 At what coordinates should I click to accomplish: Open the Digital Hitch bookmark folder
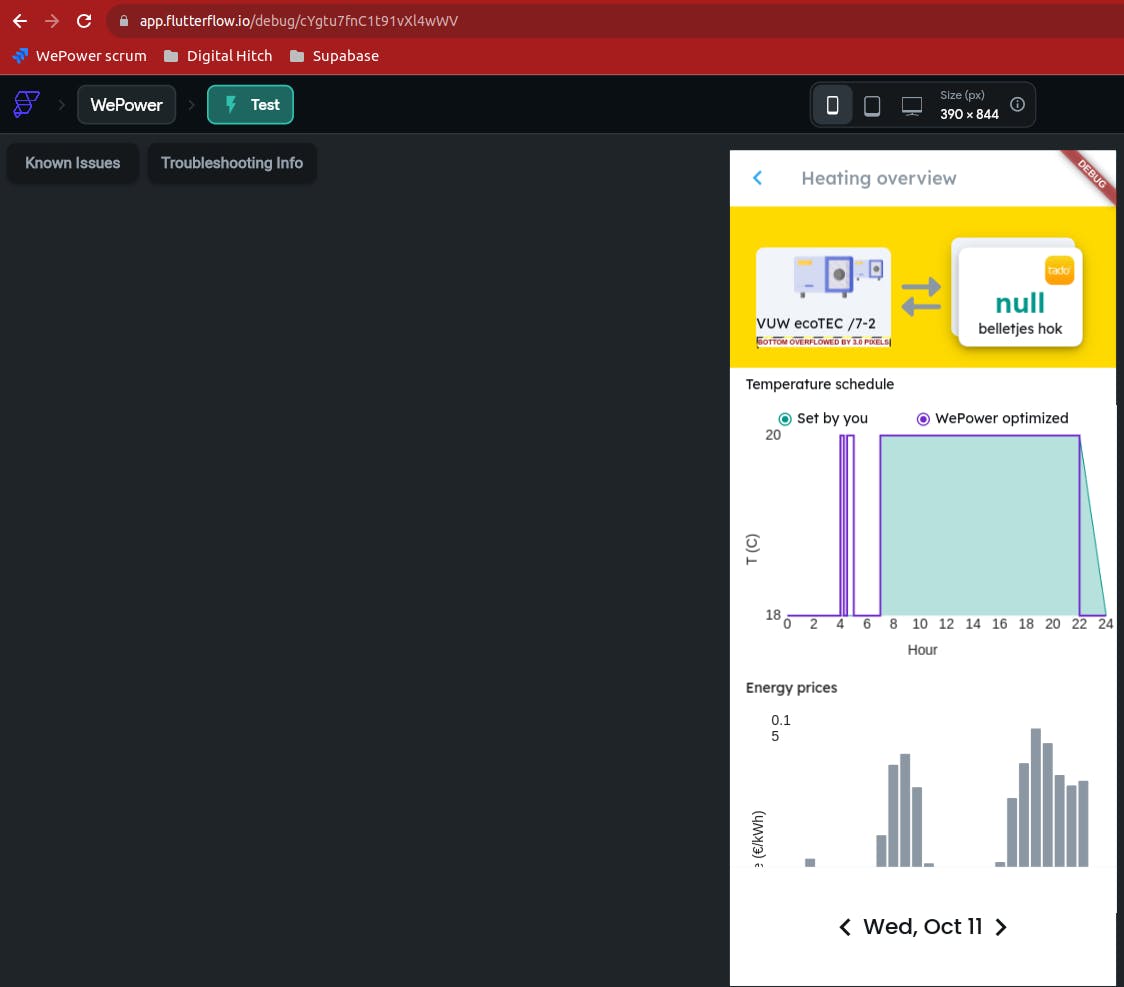pos(218,56)
